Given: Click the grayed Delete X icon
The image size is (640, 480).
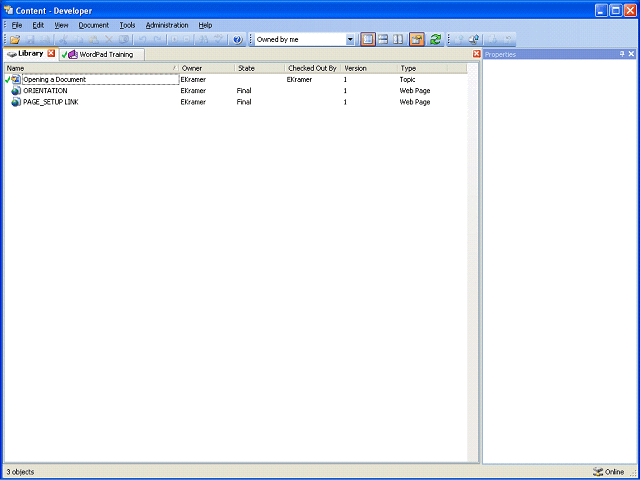Looking at the screenshot, I should (109, 40).
